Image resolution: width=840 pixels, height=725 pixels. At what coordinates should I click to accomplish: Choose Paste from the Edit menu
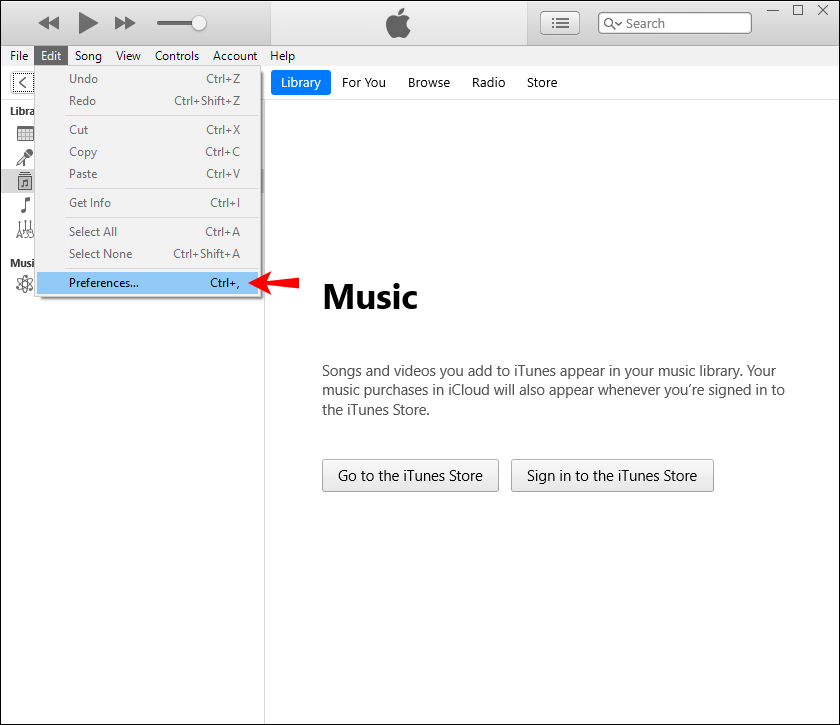pyautogui.click(x=148, y=174)
